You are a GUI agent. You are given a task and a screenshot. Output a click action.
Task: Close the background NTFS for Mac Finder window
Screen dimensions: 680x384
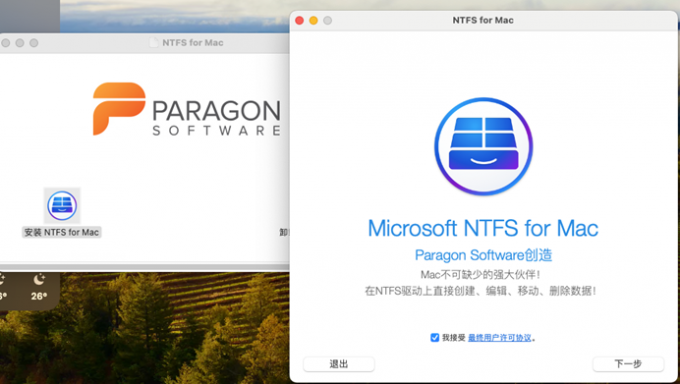click(6, 43)
